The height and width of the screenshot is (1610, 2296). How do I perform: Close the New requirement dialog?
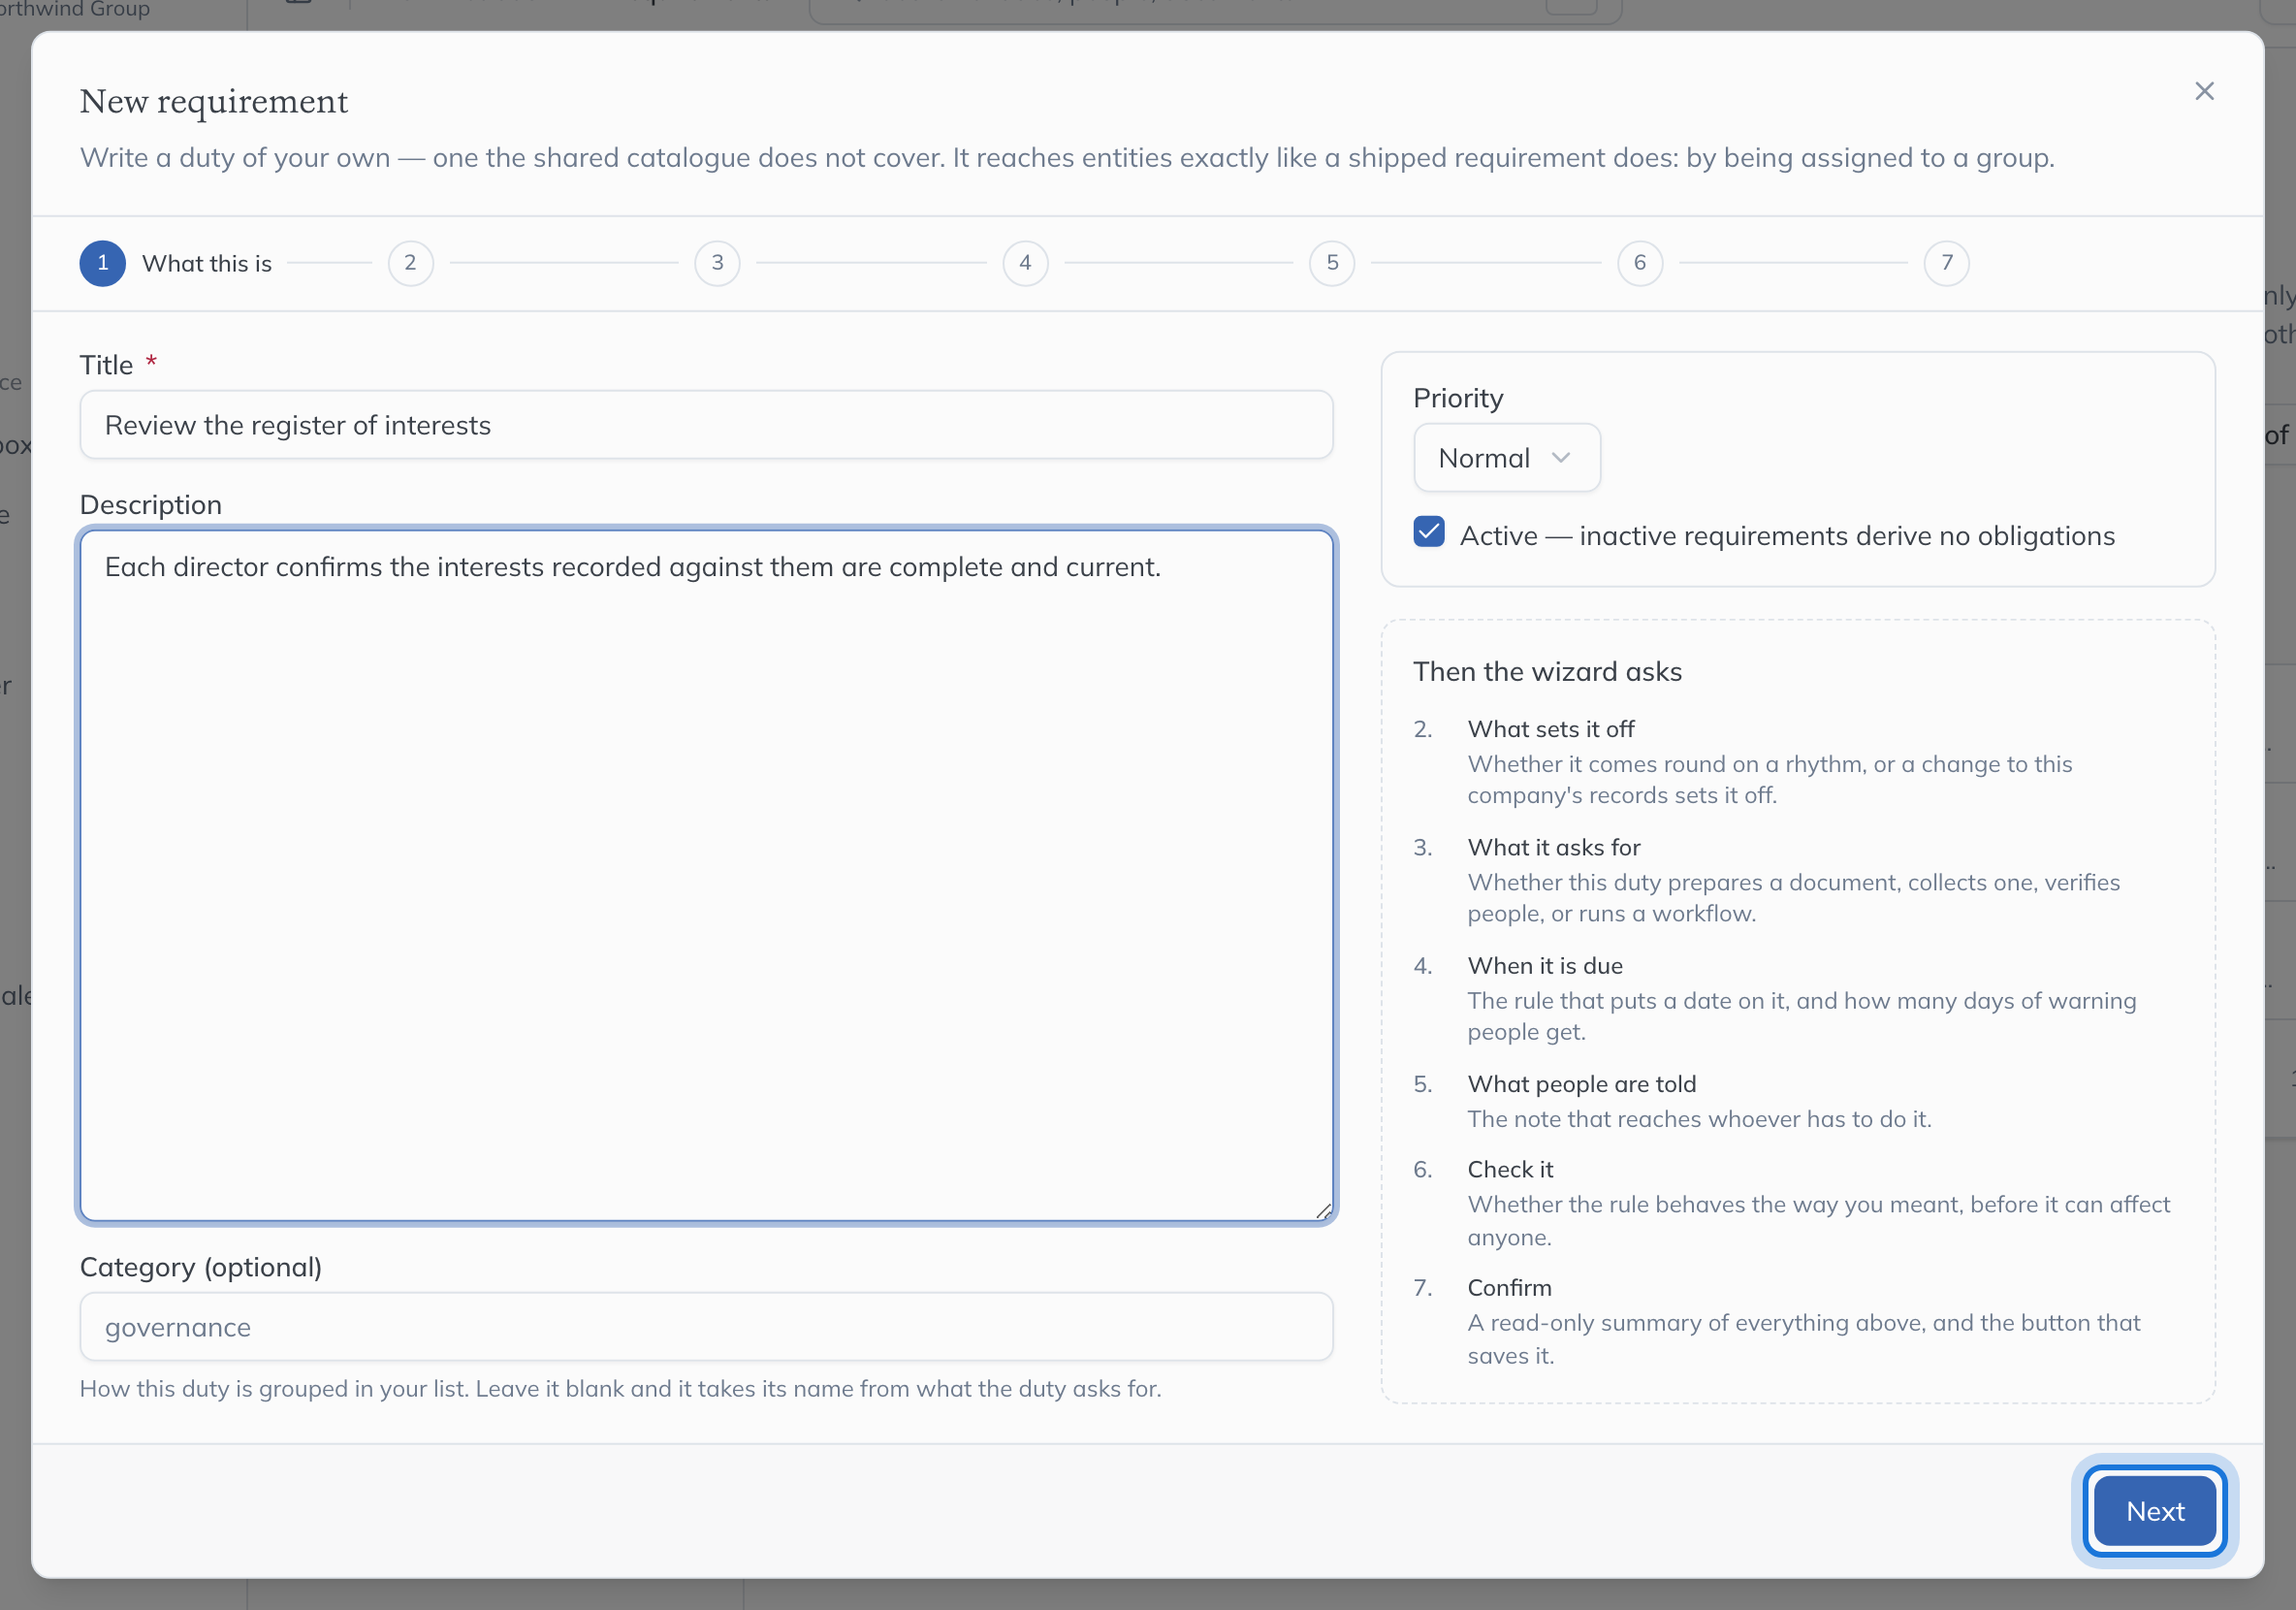pos(2204,91)
